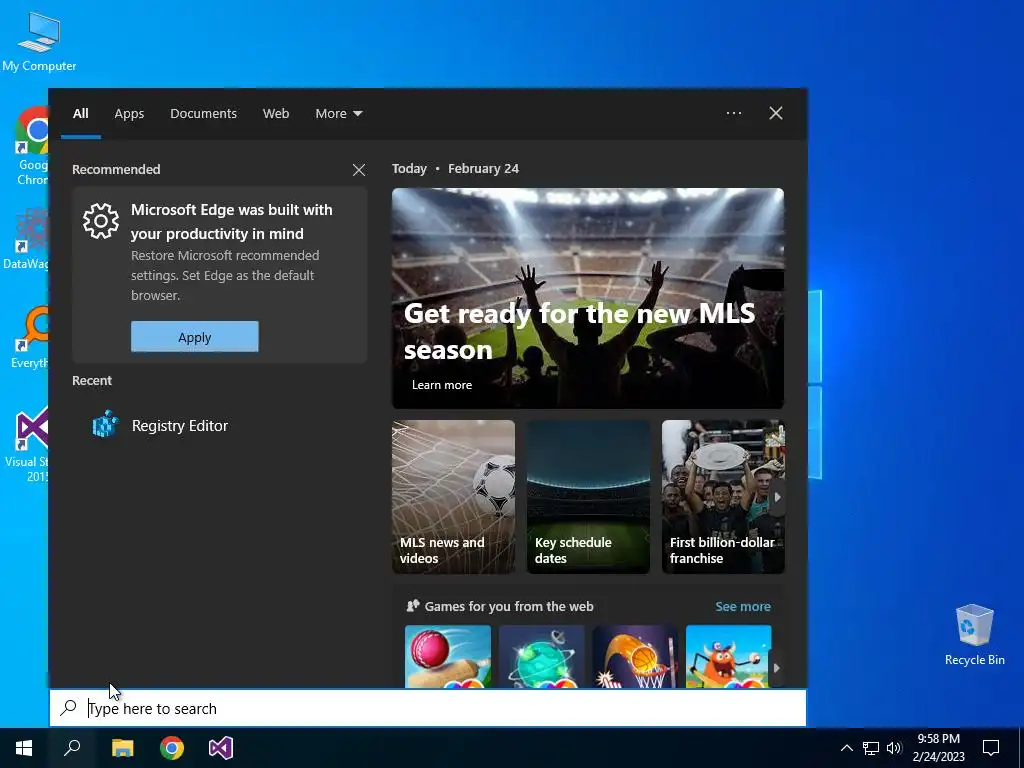The width and height of the screenshot is (1024, 768).
Task: Open the MLS season hero banner
Action: 588,298
